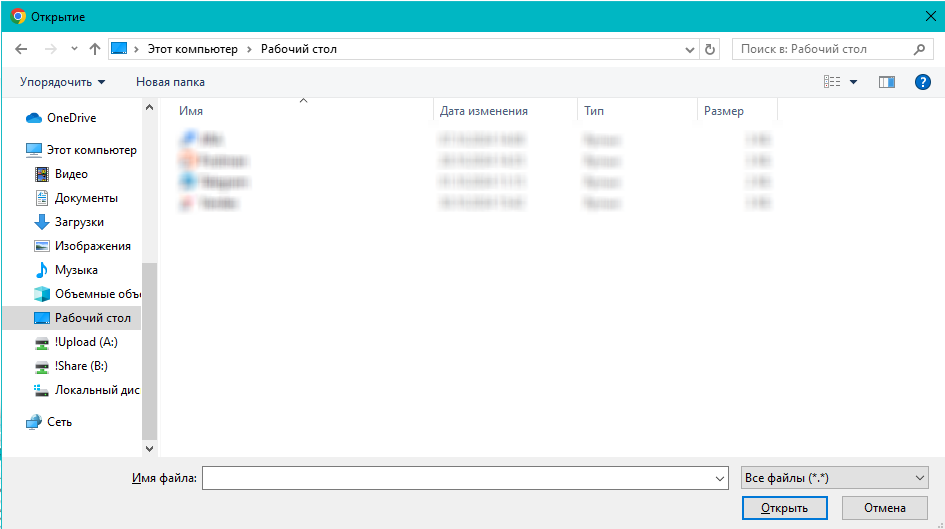Close the 'Открытие' dialog

[x=931, y=16]
